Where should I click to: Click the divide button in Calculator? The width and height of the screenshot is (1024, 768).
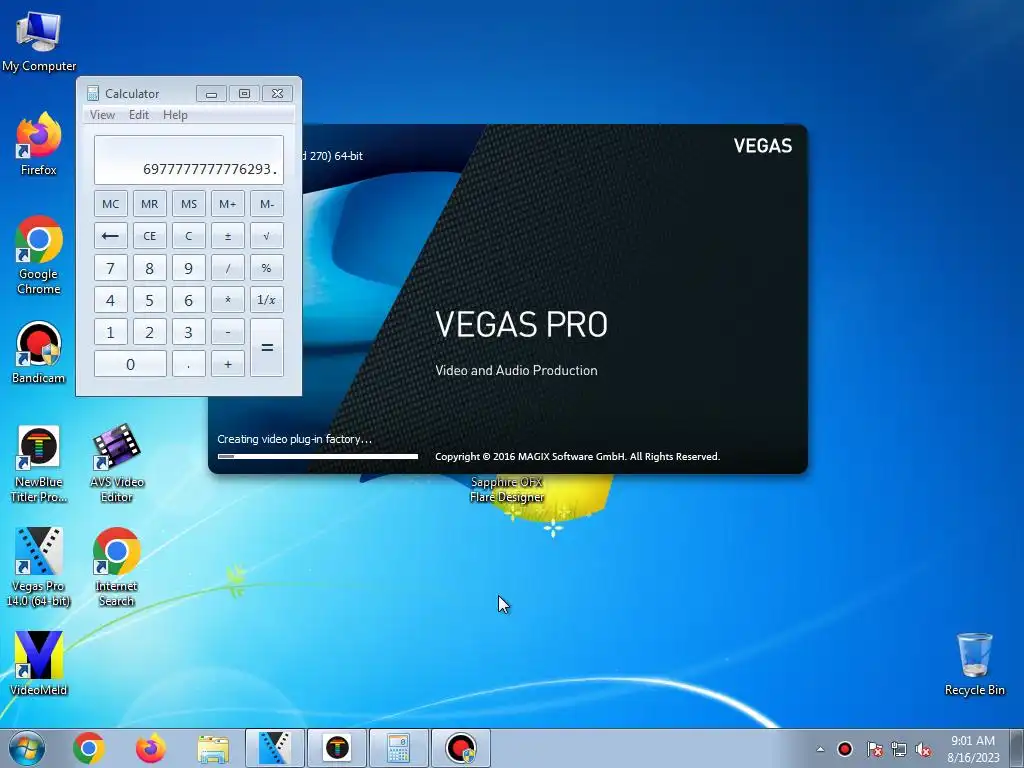228,268
